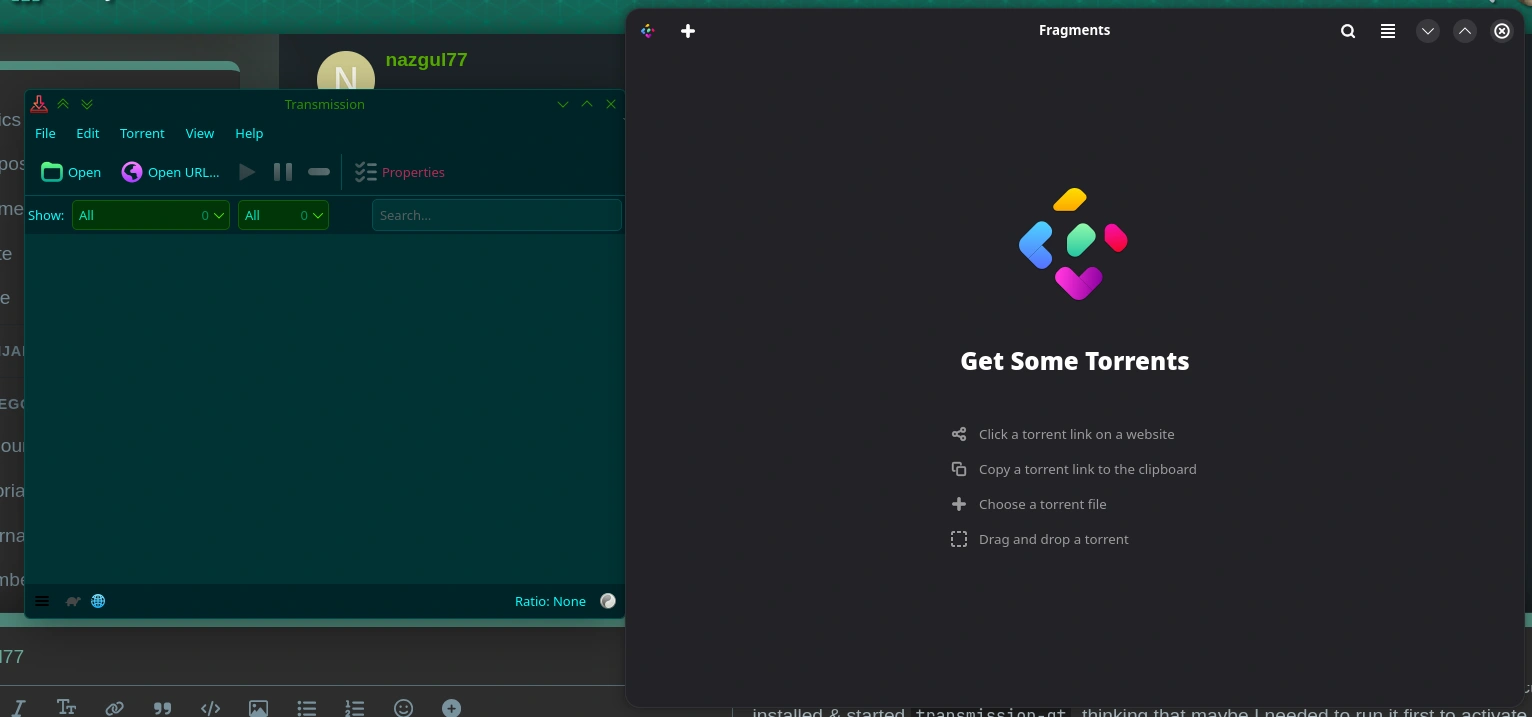Click the Fragments app icon in header

(x=648, y=31)
